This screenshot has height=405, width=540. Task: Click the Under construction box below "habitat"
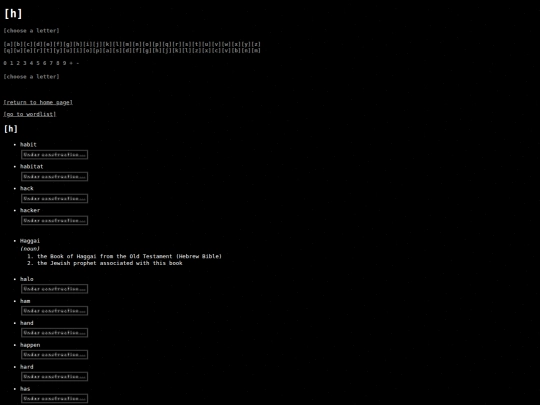(54, 177)
